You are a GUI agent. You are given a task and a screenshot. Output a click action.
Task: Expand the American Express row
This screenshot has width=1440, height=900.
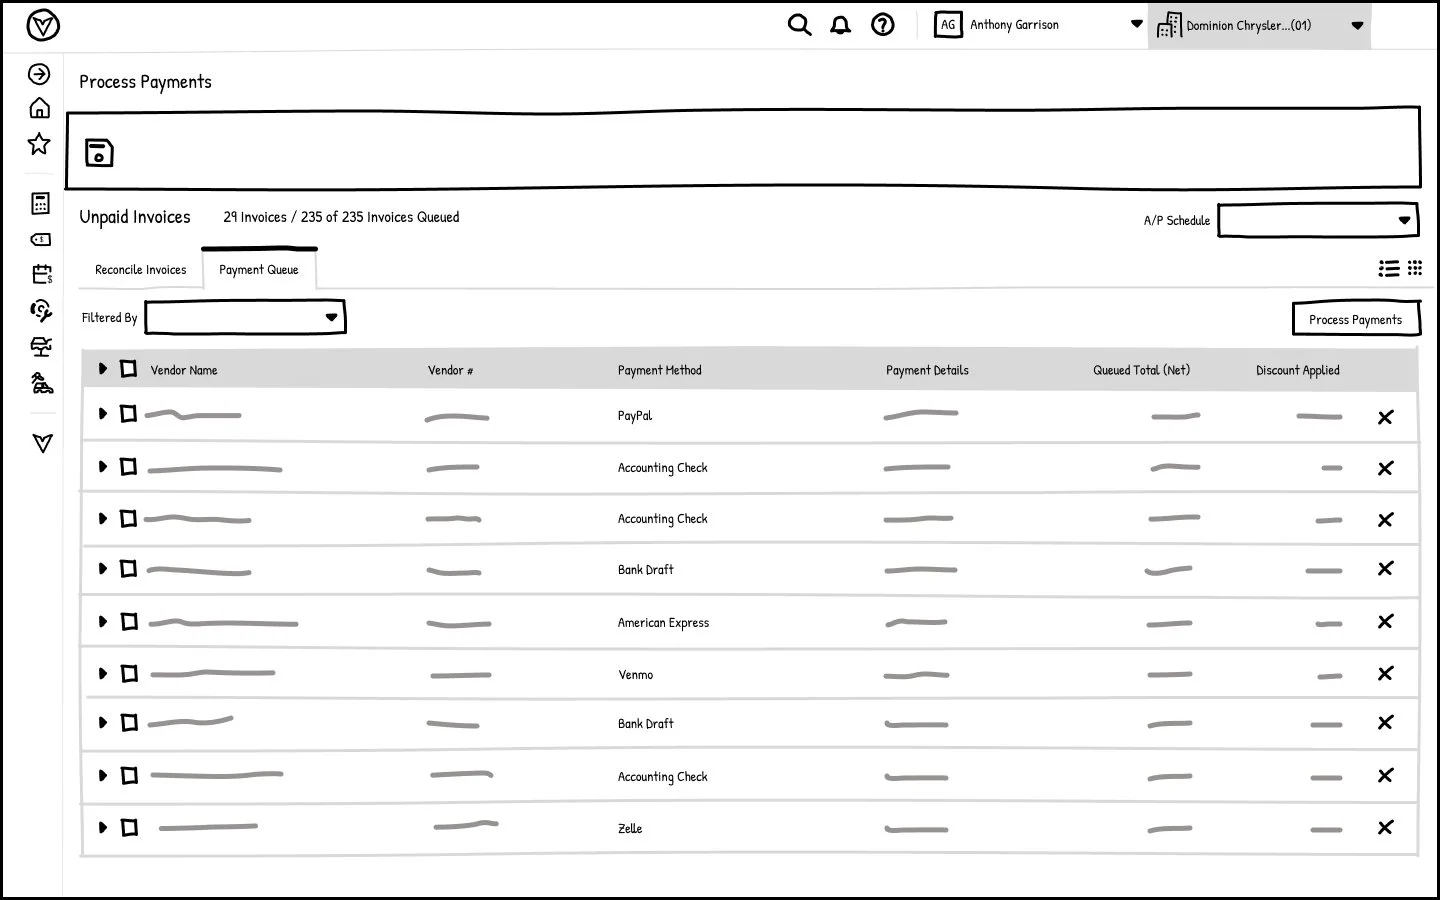tap(102, 621)
